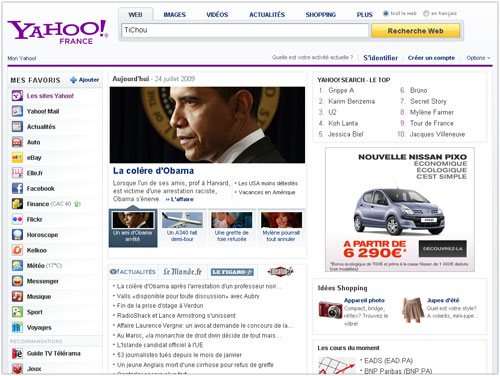The width and height of the screenshot is (500, 376).
Task: Expand the Options dropdown
Action: [478, 58]
